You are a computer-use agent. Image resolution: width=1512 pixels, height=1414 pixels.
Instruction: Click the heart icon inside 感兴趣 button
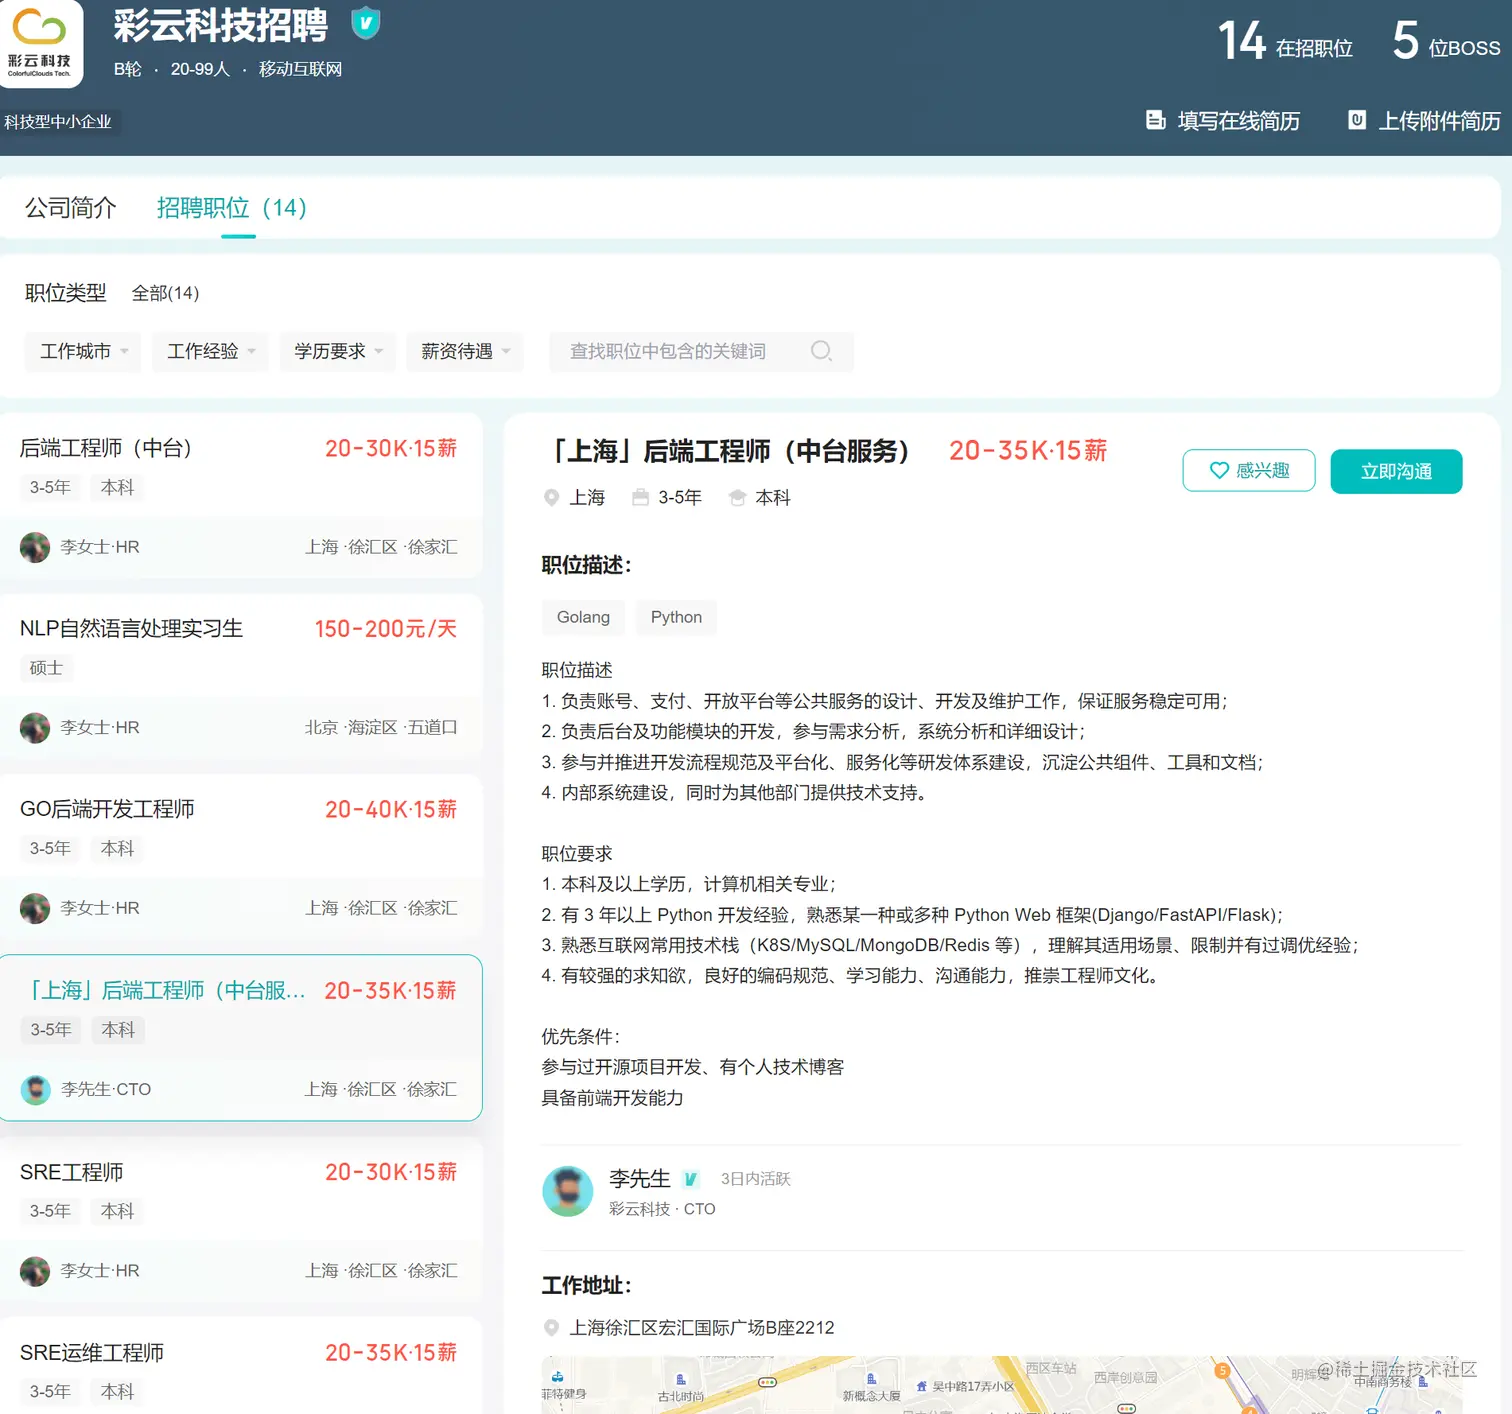point(1219,470)
